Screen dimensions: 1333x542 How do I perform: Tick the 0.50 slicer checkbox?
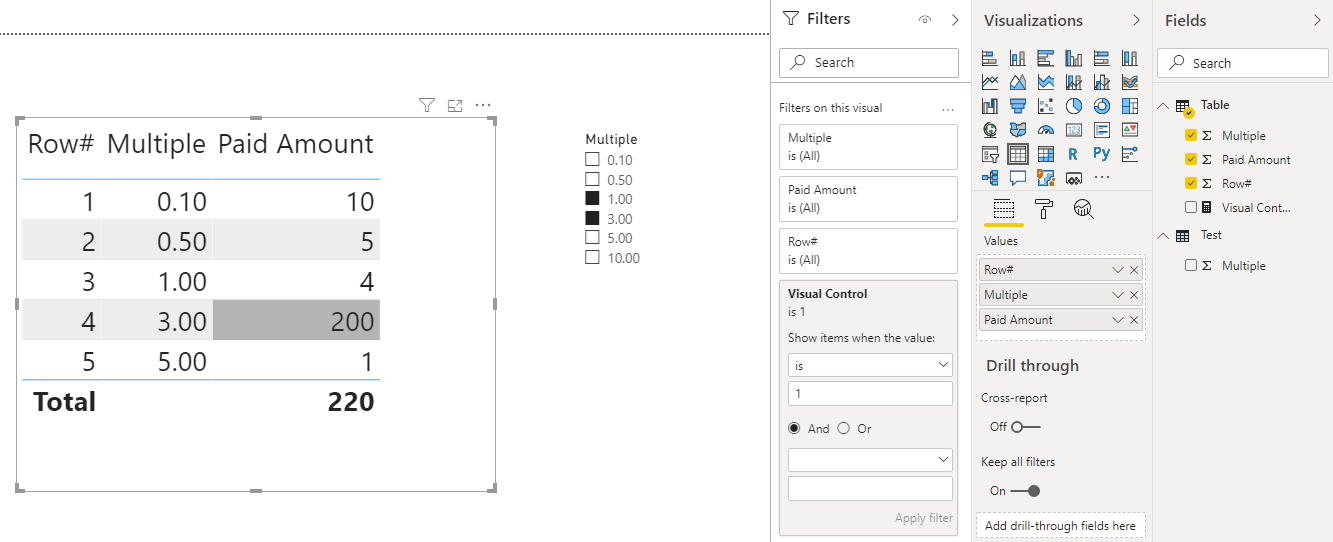click(x=592, y=180)
